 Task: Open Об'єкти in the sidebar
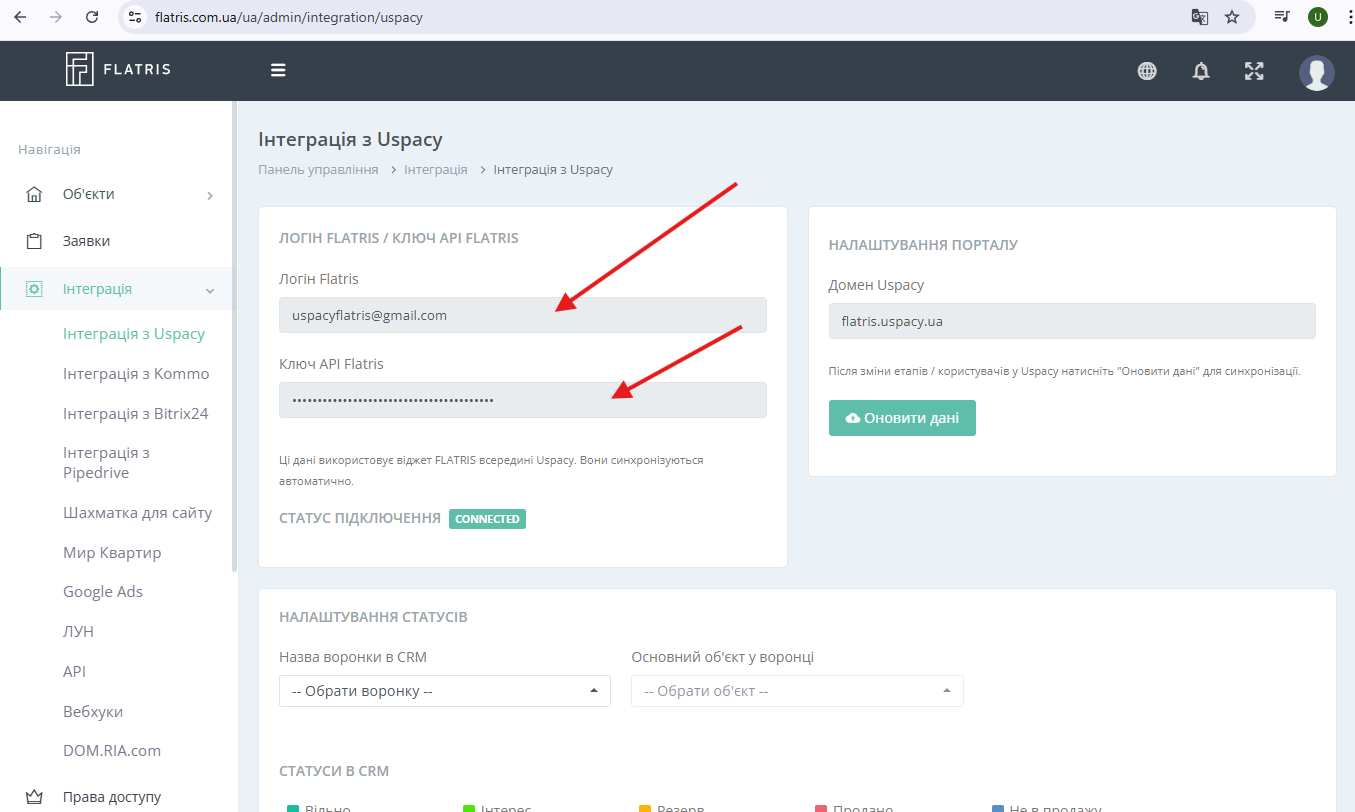coord(89,194)
